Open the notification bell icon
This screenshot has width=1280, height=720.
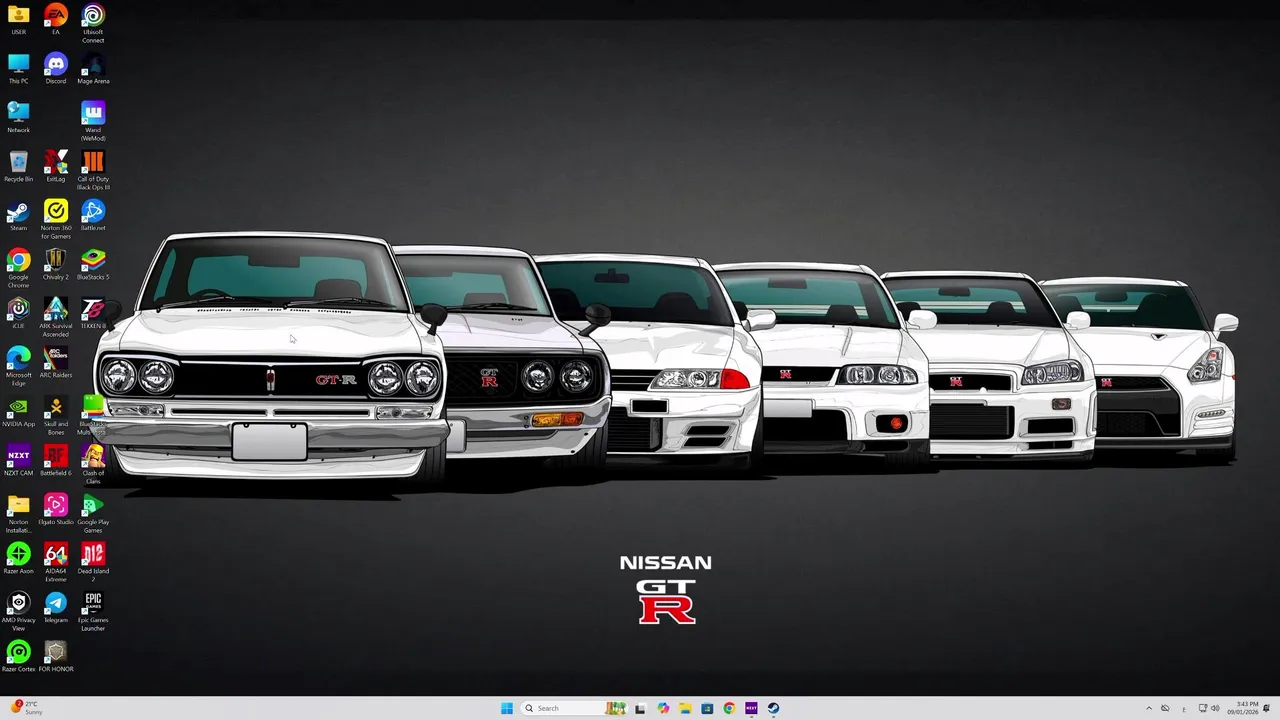pyautogui.click(x=1267, y=708)
